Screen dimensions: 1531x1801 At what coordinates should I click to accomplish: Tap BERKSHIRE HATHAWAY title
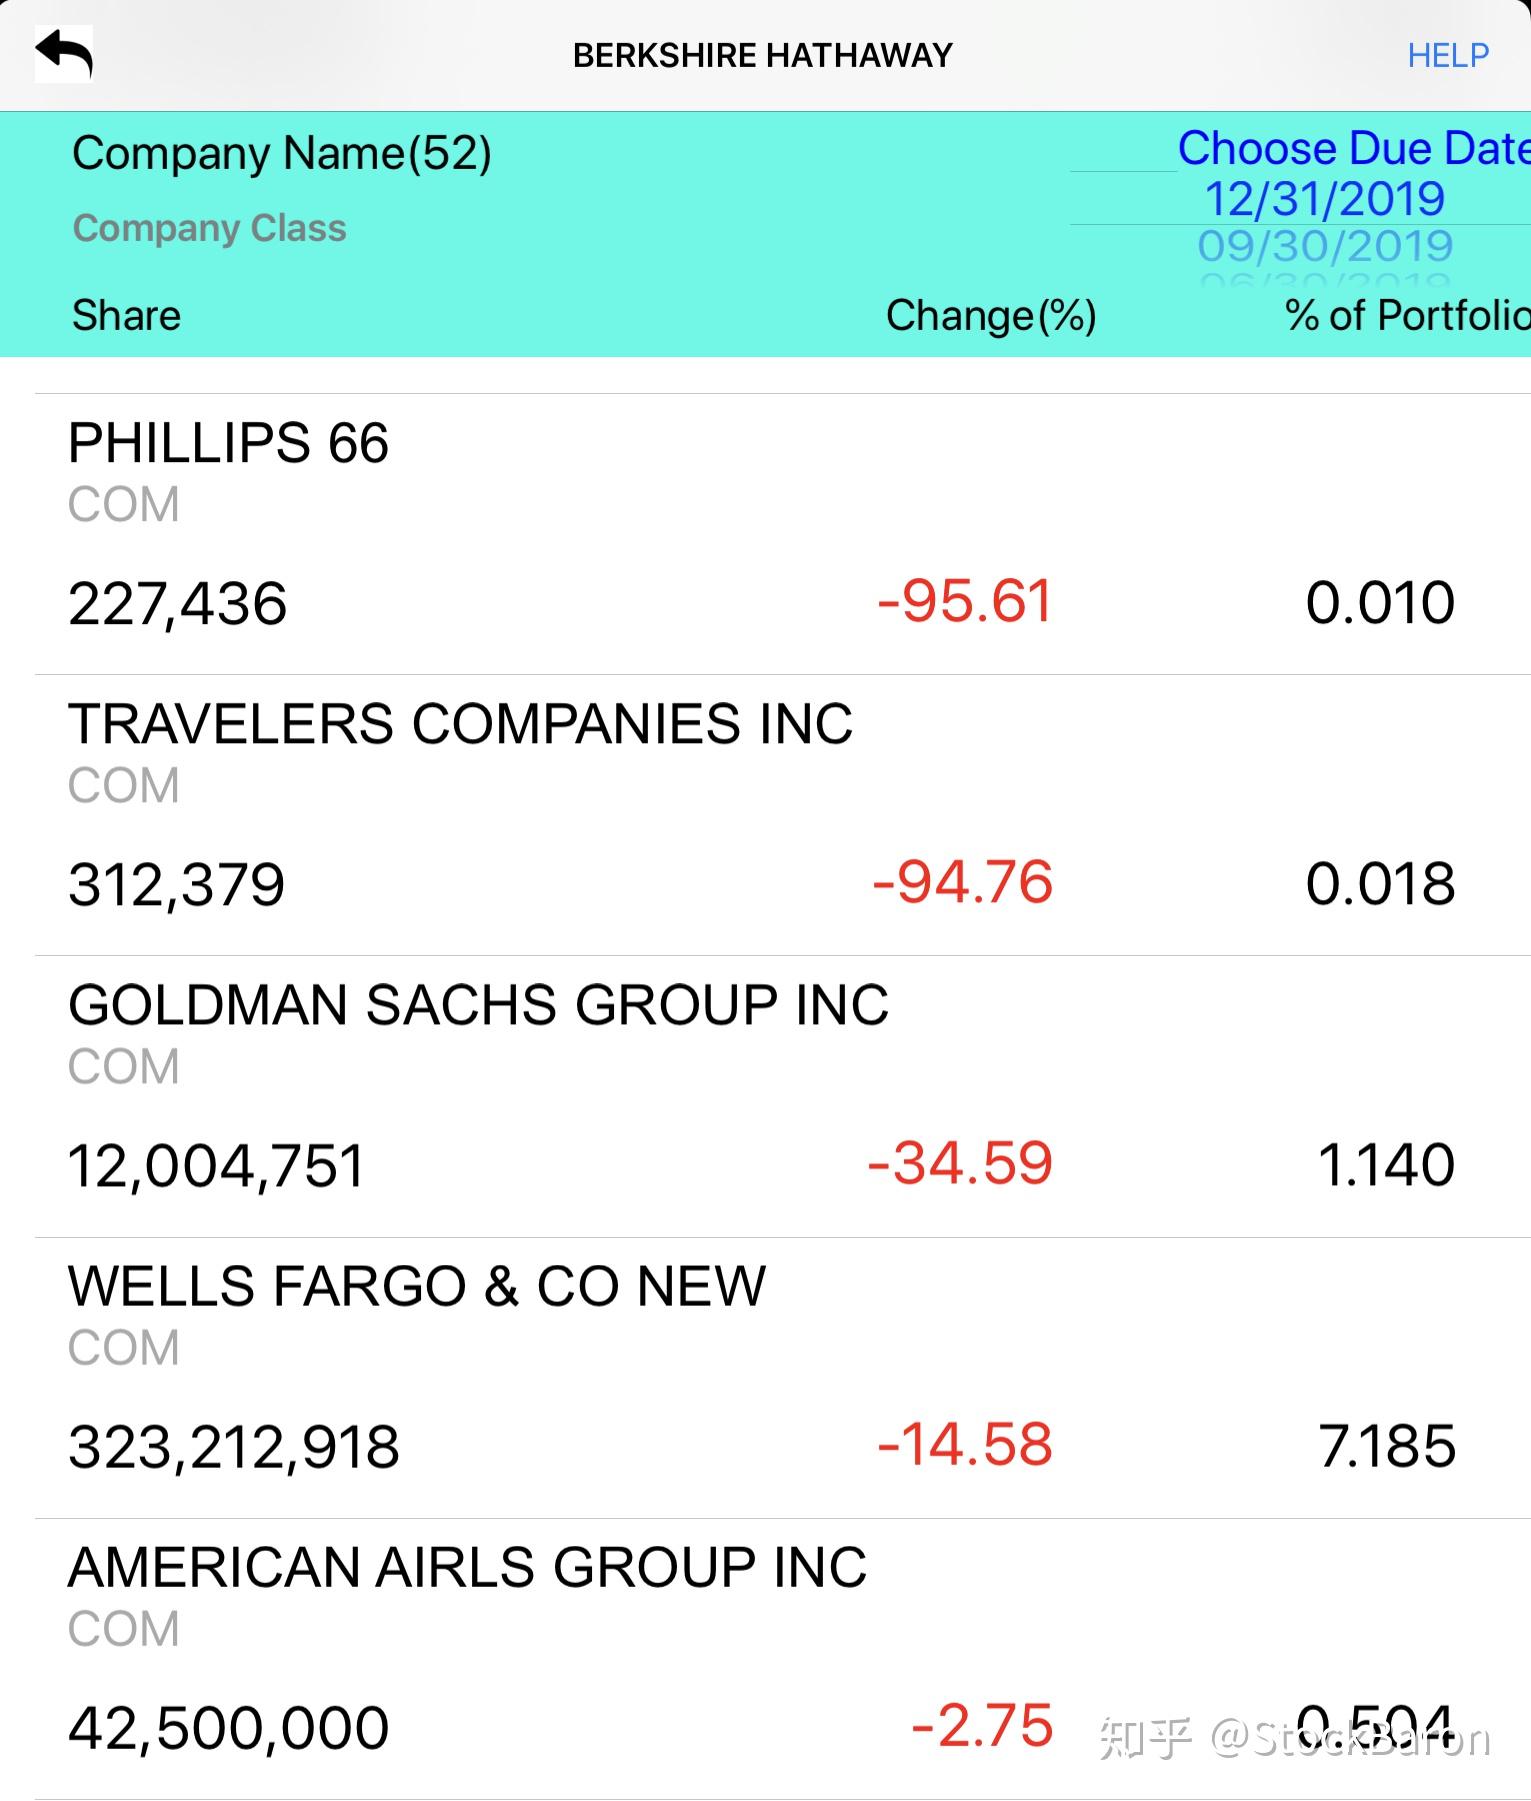(x=763, y=56)
